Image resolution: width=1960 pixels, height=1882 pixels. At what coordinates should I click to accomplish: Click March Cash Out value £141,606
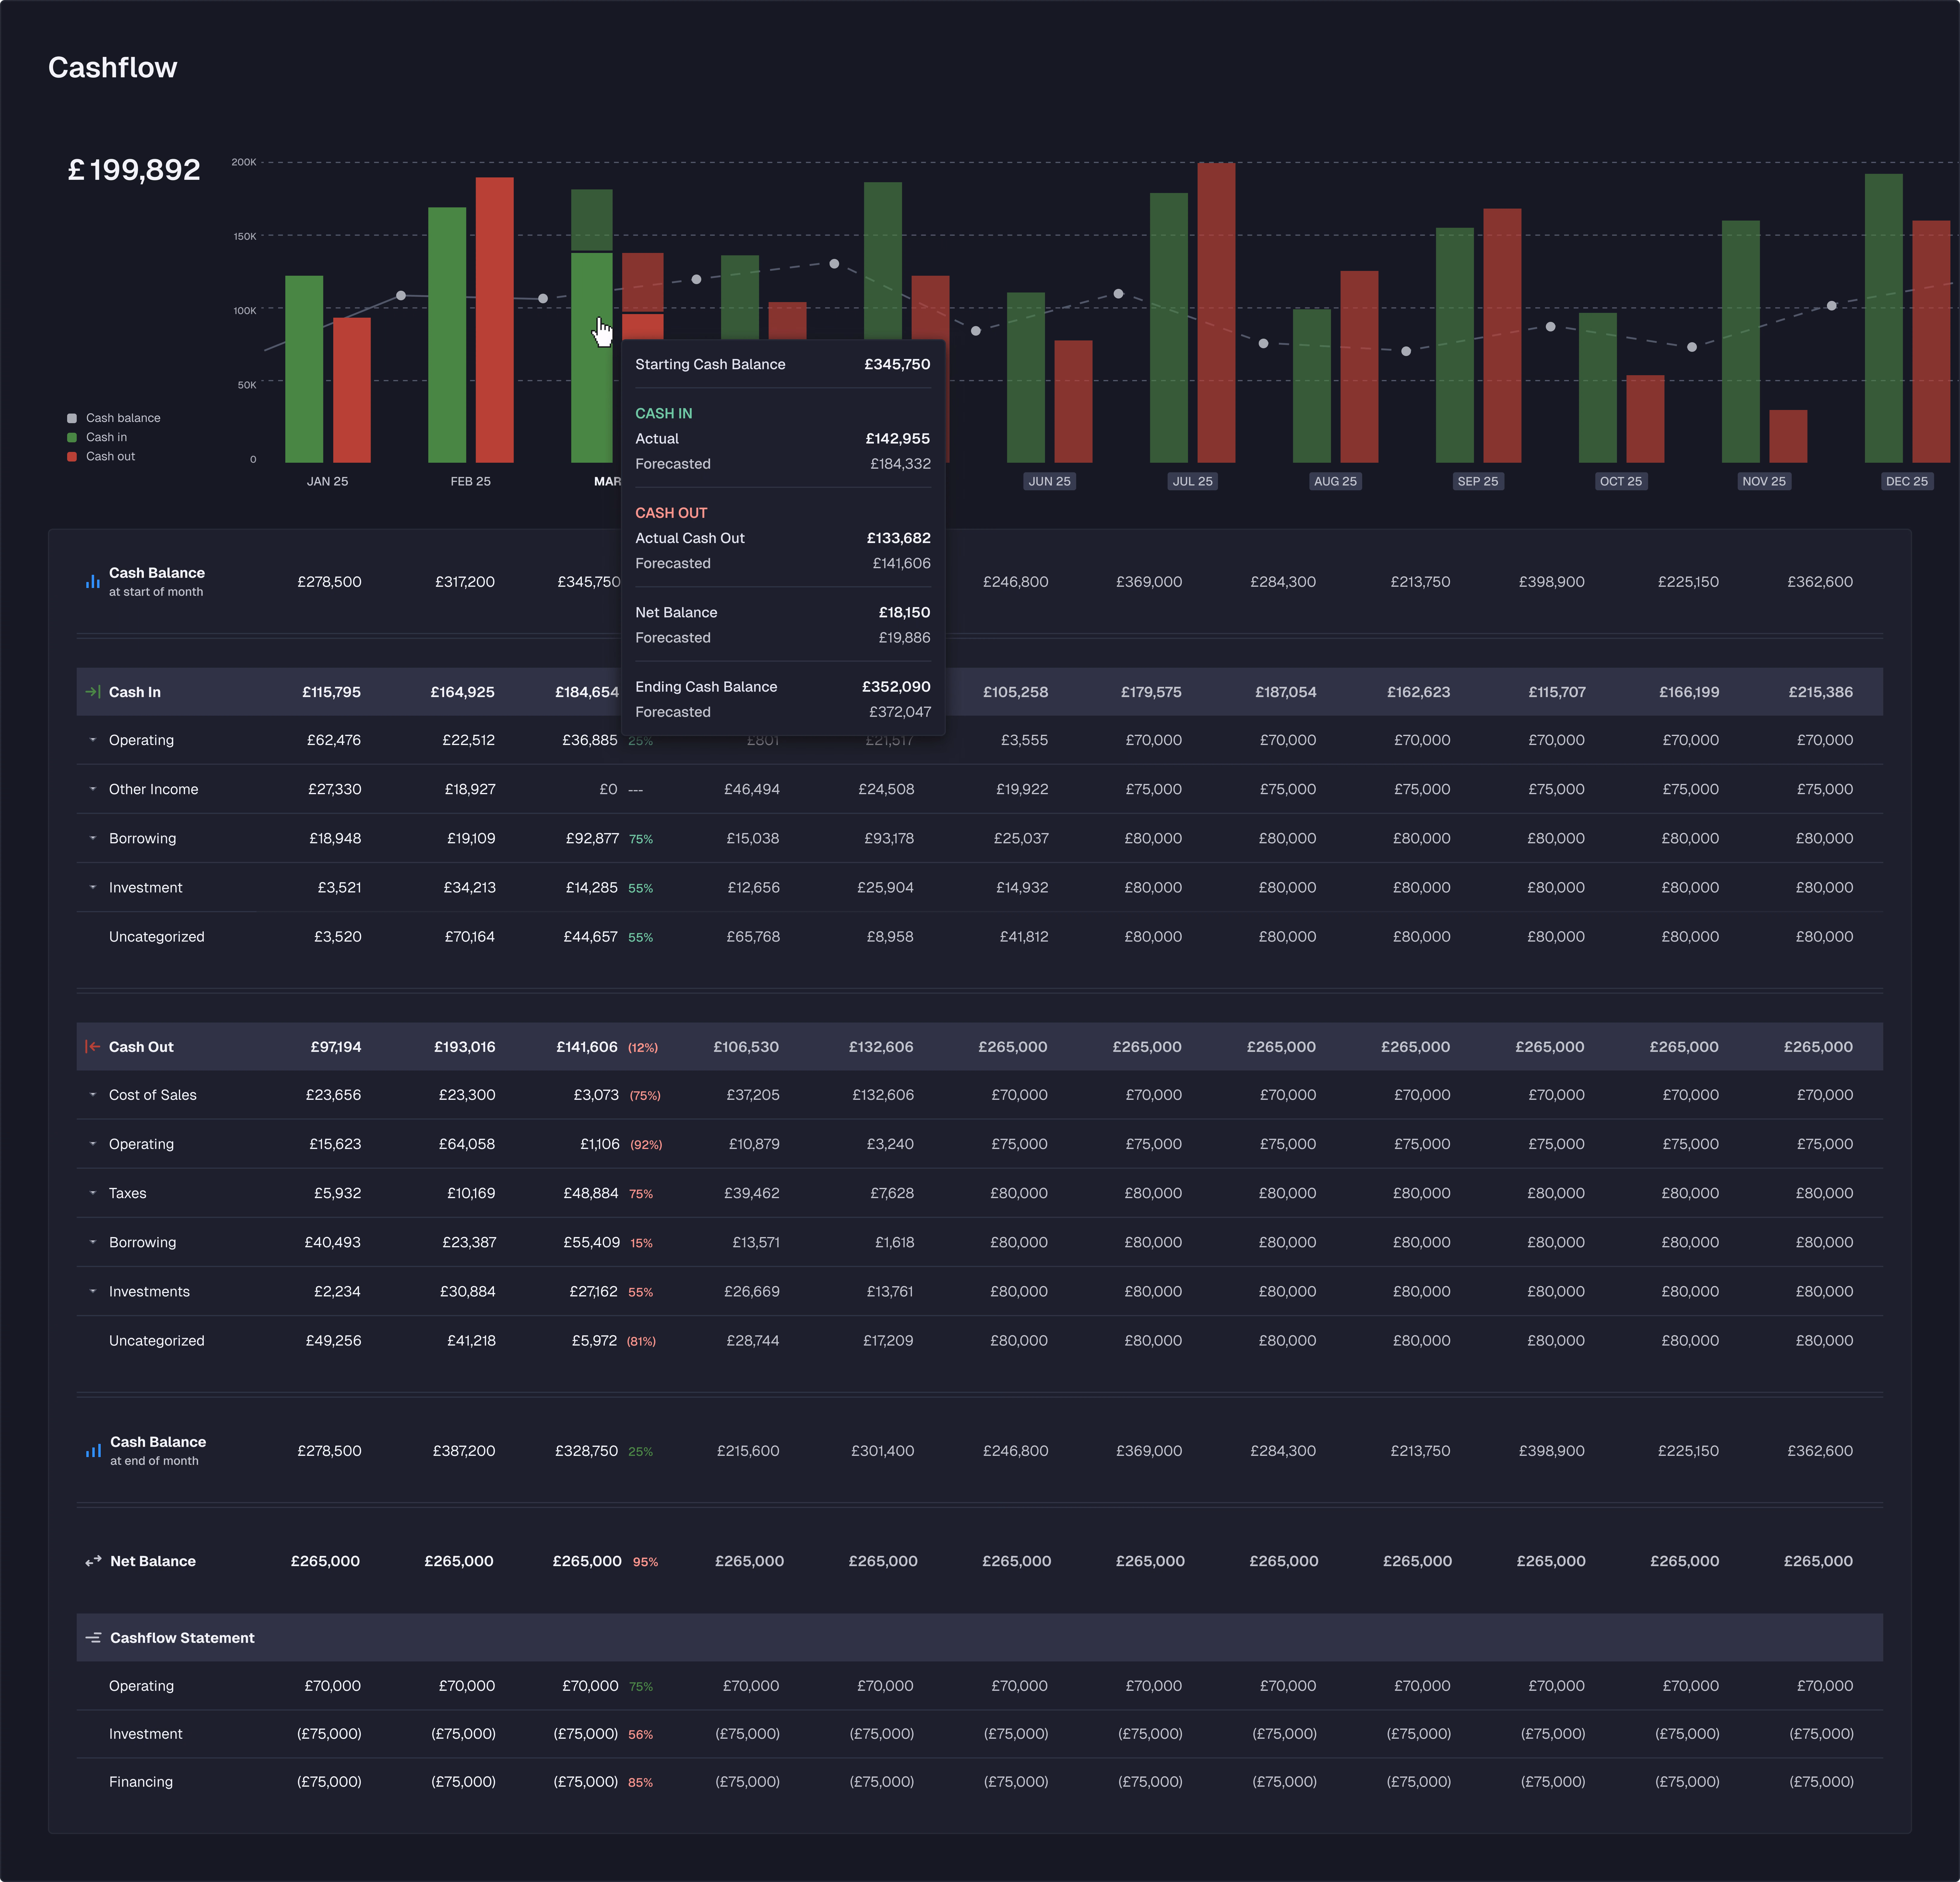point(587,1047)
